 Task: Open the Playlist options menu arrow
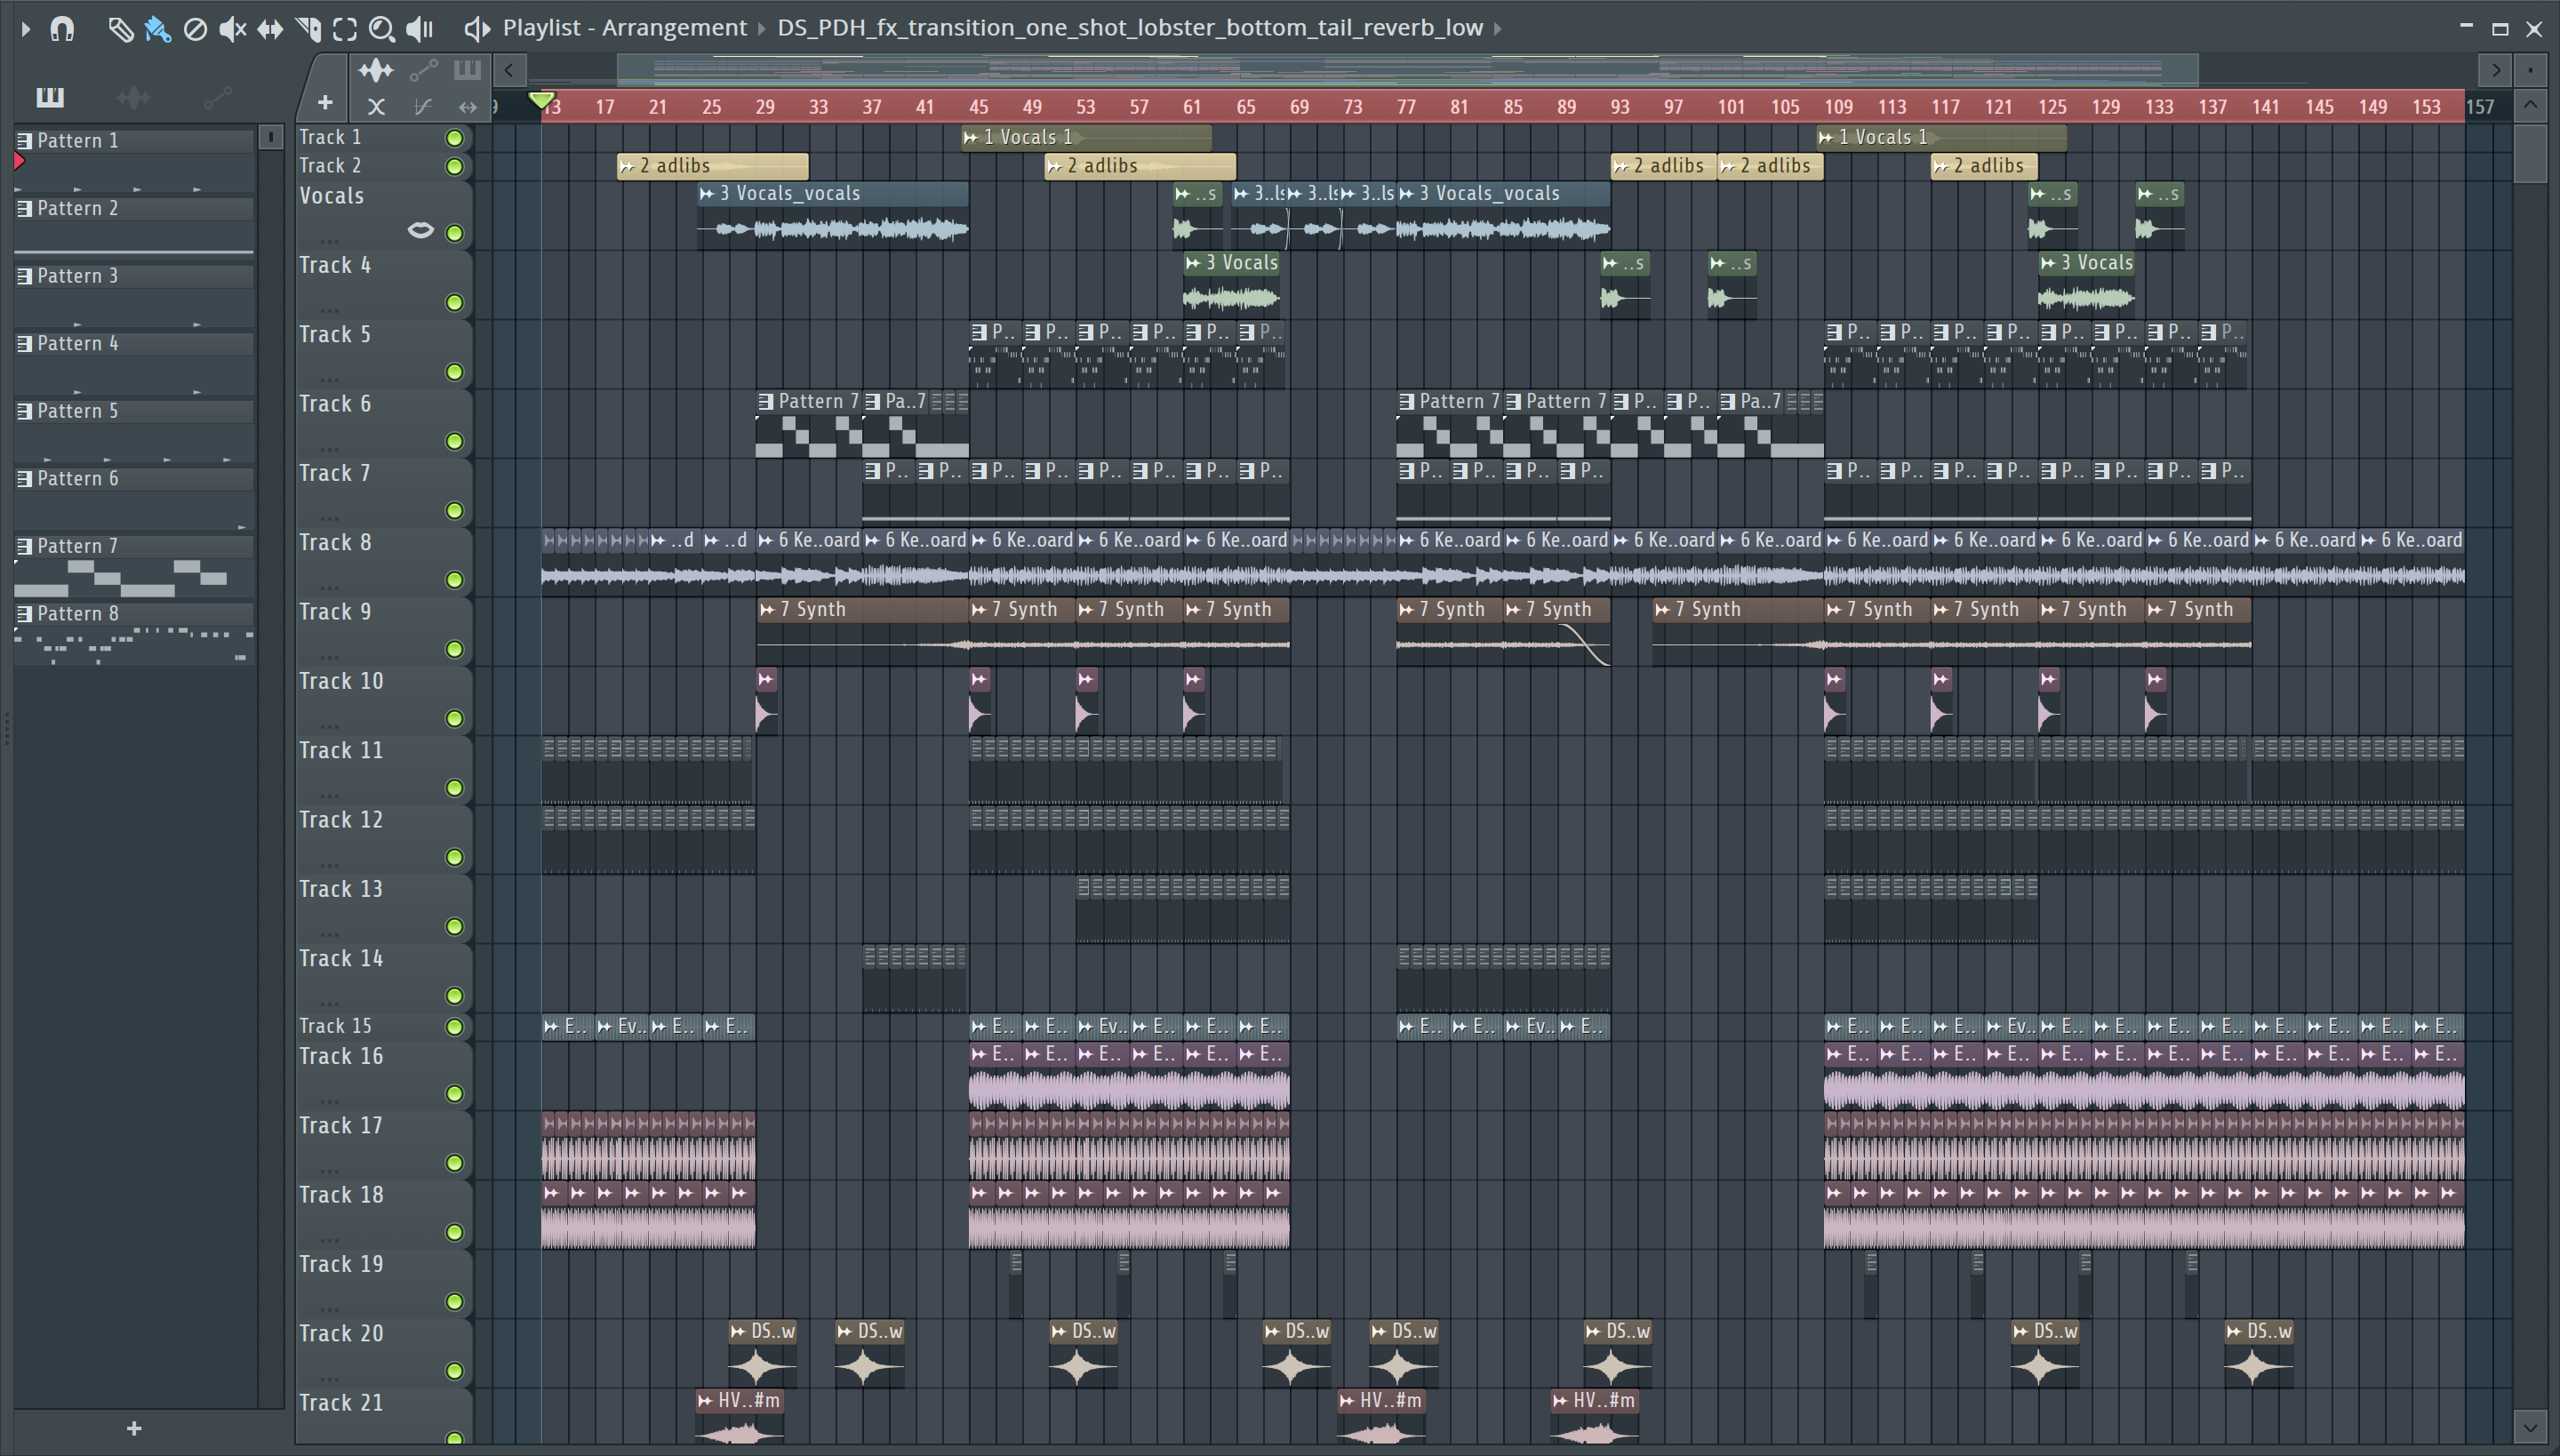click(26, 29)
